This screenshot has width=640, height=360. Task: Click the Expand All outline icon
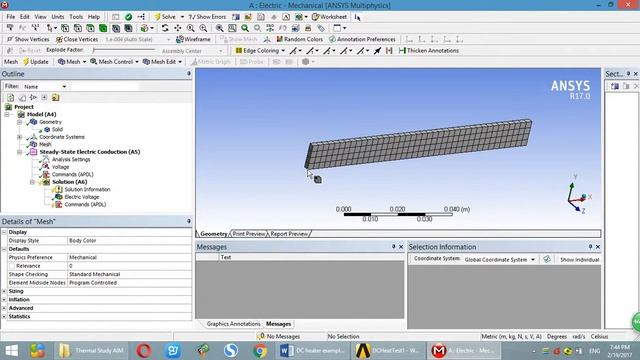pyautogui.click(x=44, y=98)
